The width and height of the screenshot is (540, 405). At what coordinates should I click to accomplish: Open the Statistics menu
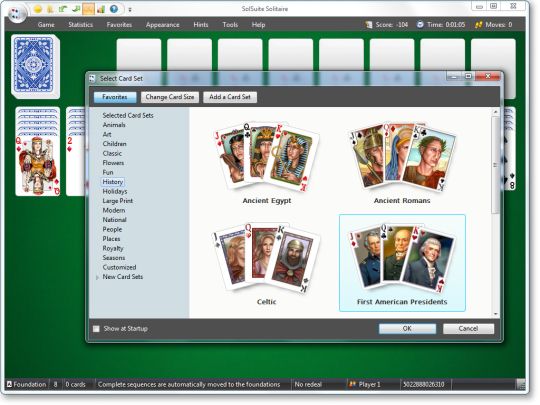tap(81, 25)
